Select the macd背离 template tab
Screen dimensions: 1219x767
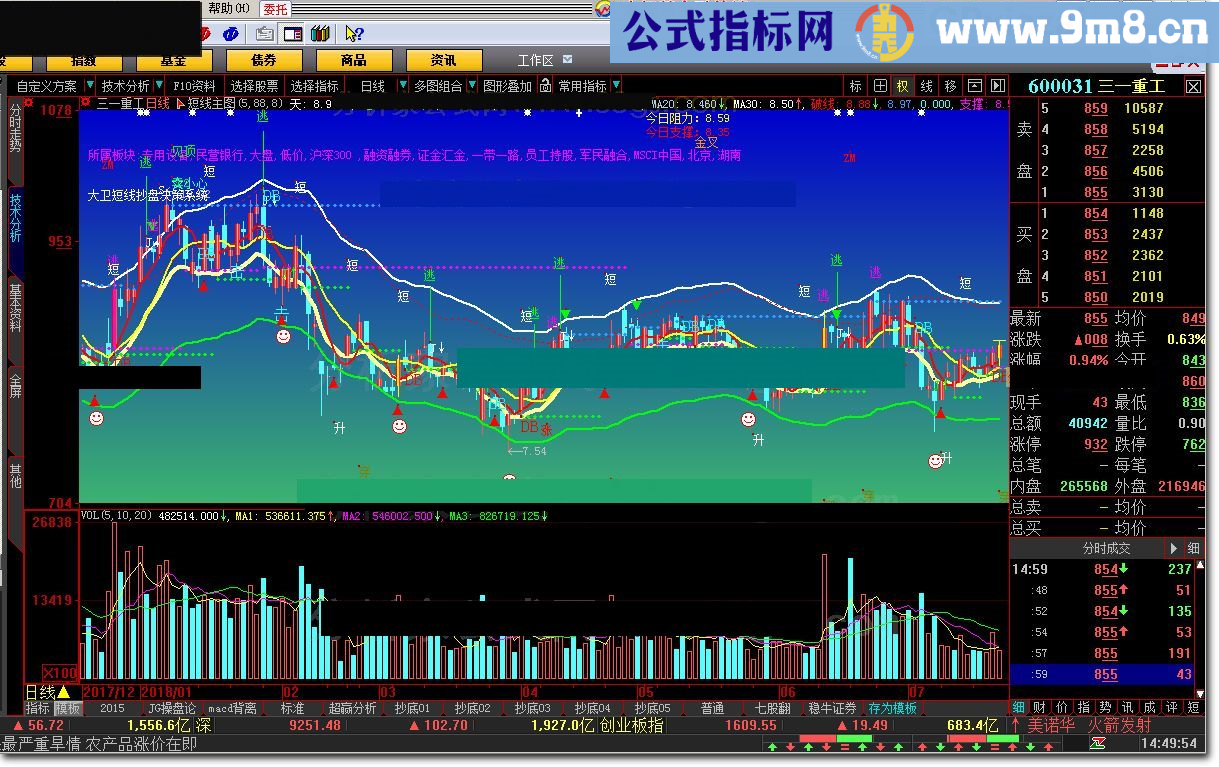[x=233, y=709]
